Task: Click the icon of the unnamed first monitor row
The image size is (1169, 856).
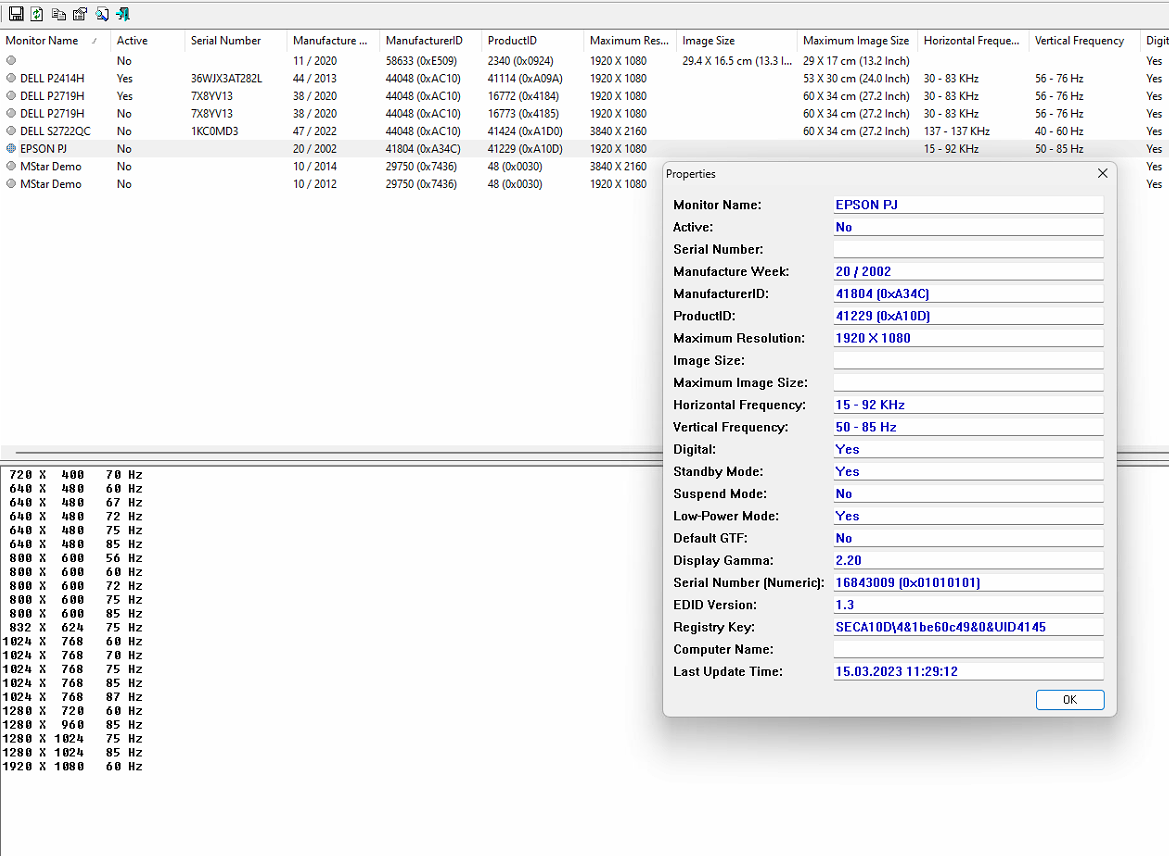Action: pos(11,60)
